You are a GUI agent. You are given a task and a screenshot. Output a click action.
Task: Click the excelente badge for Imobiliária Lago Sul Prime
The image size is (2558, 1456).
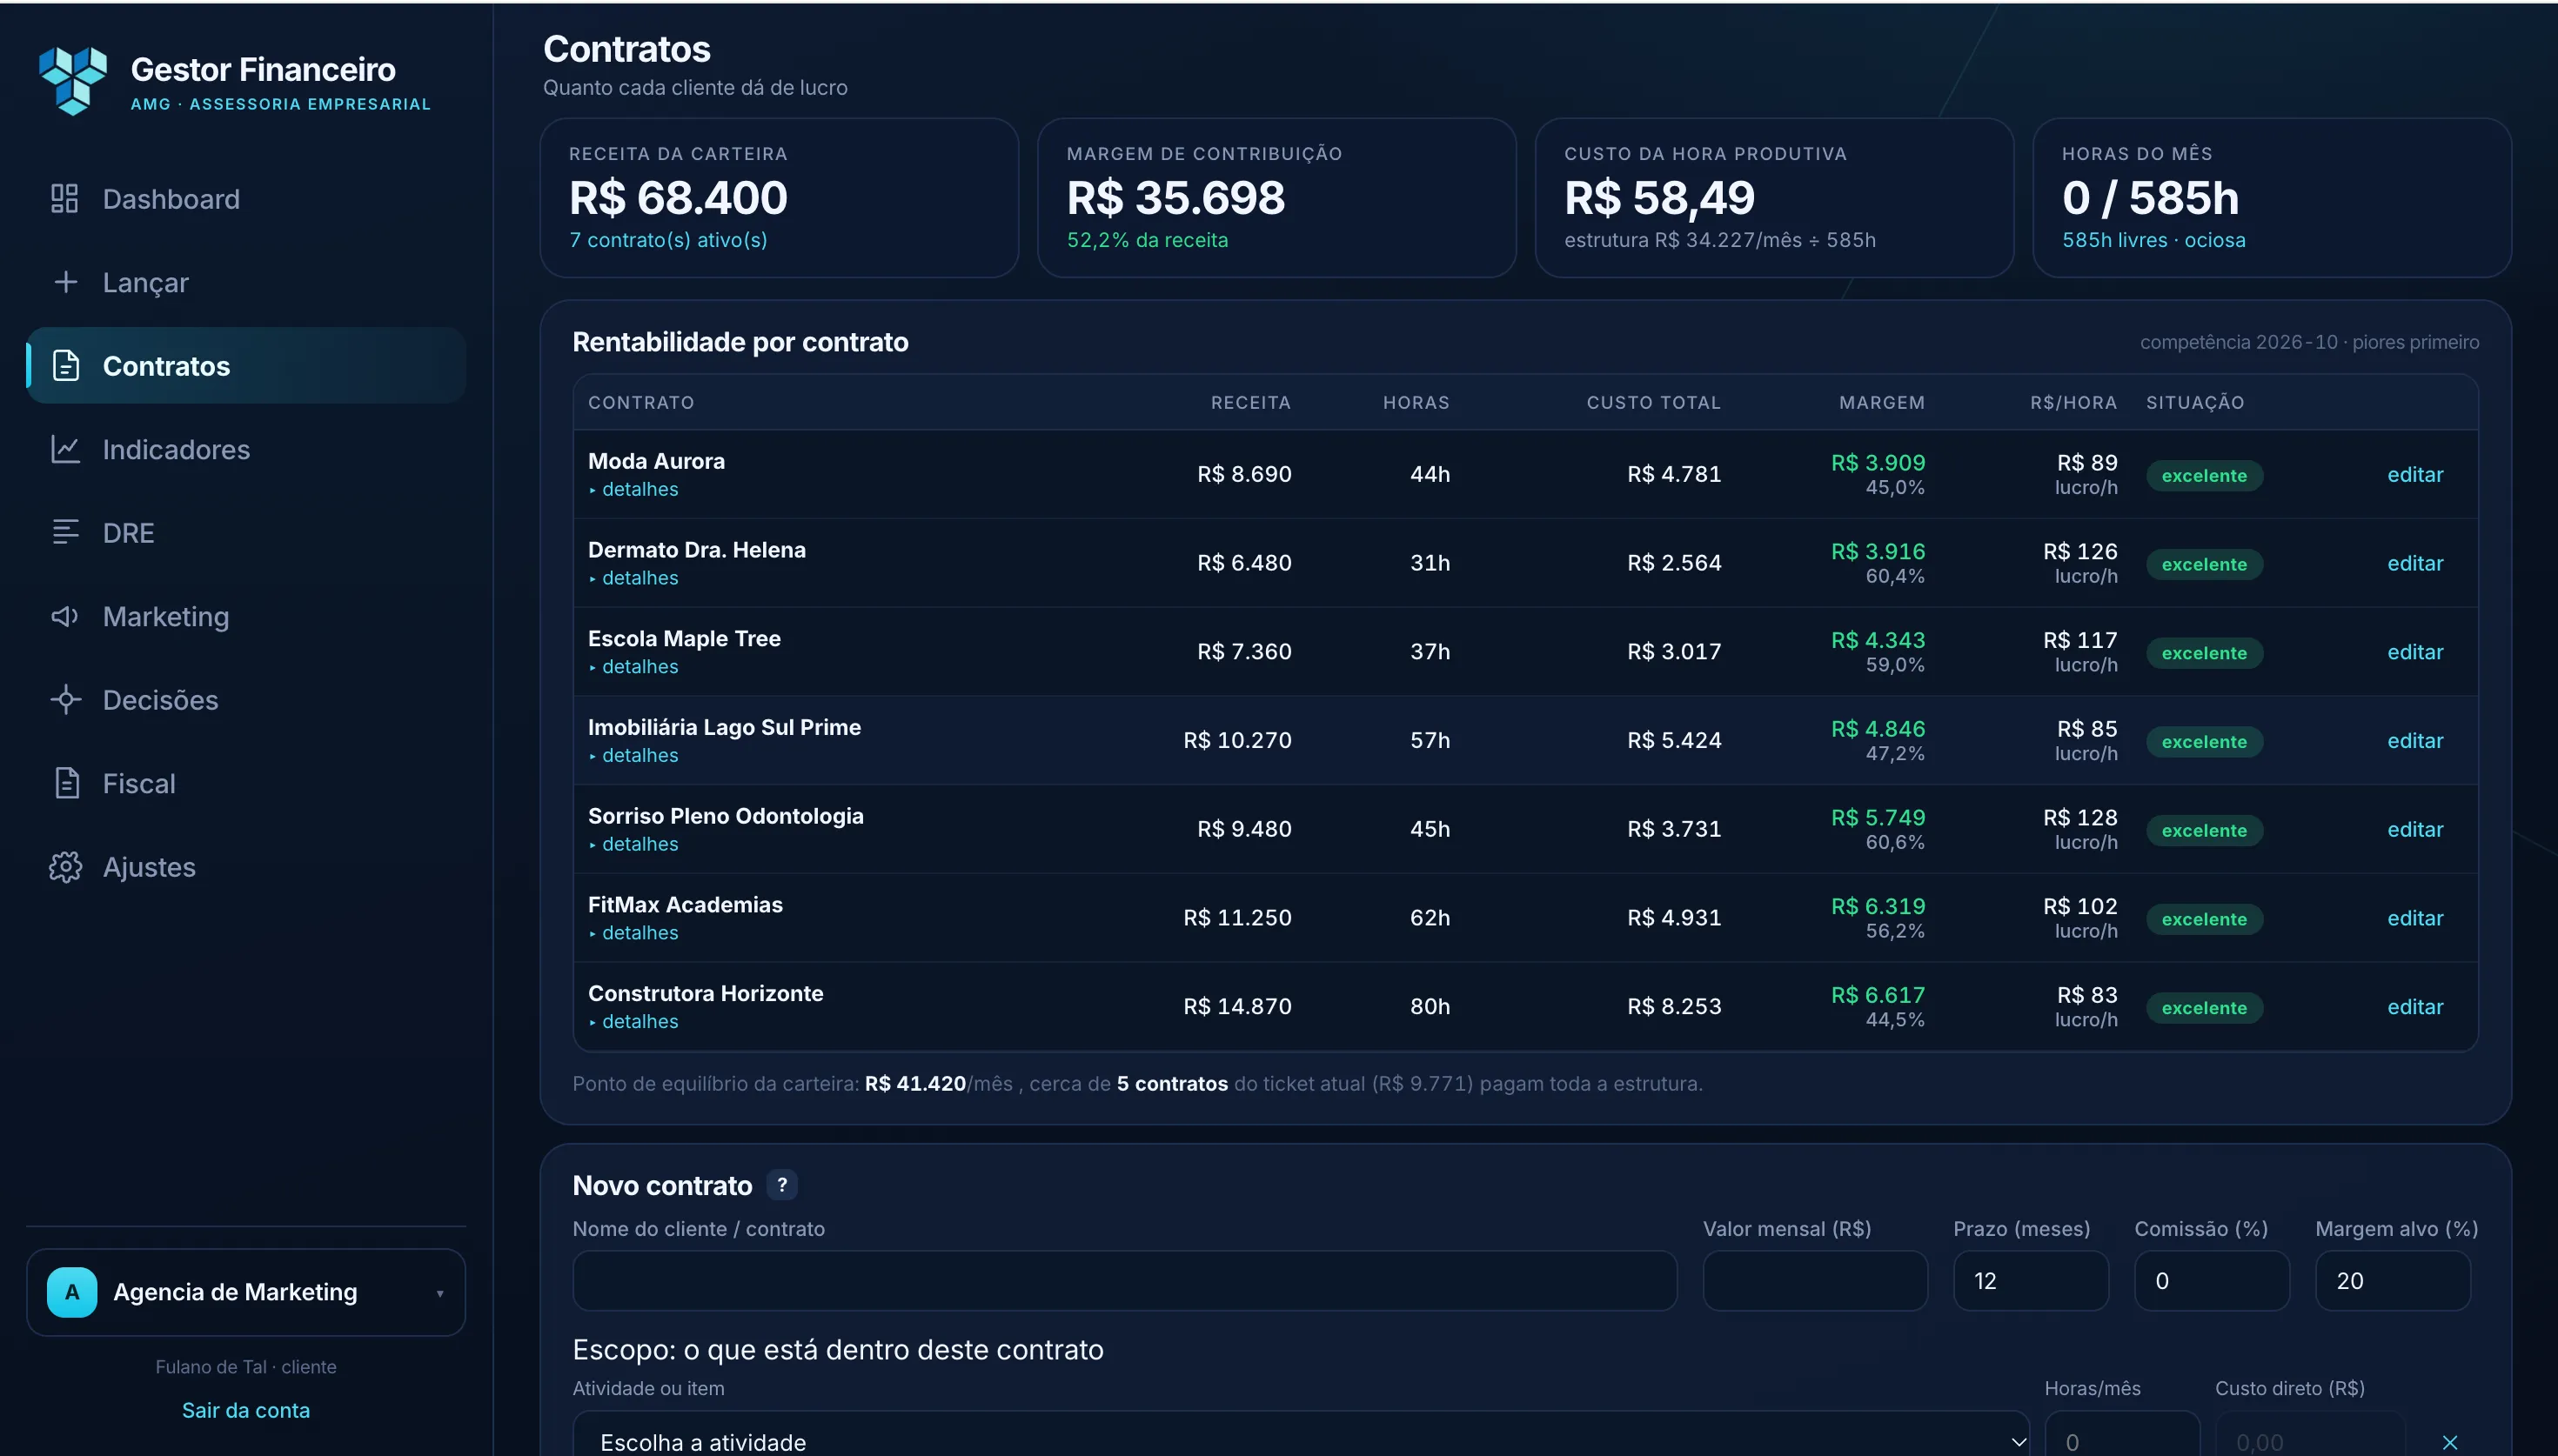2203,741
